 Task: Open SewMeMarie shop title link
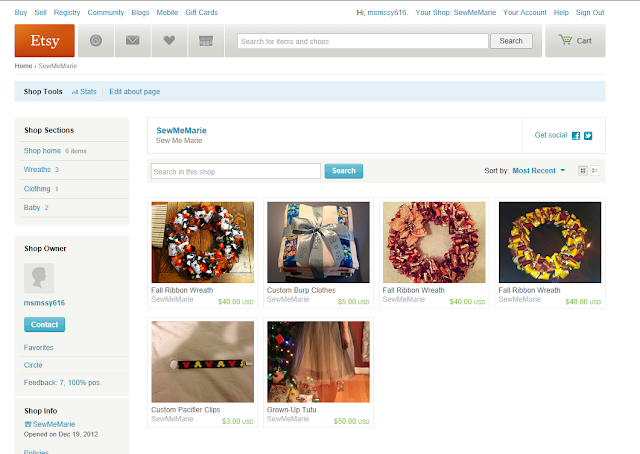[x=181, y=130]
